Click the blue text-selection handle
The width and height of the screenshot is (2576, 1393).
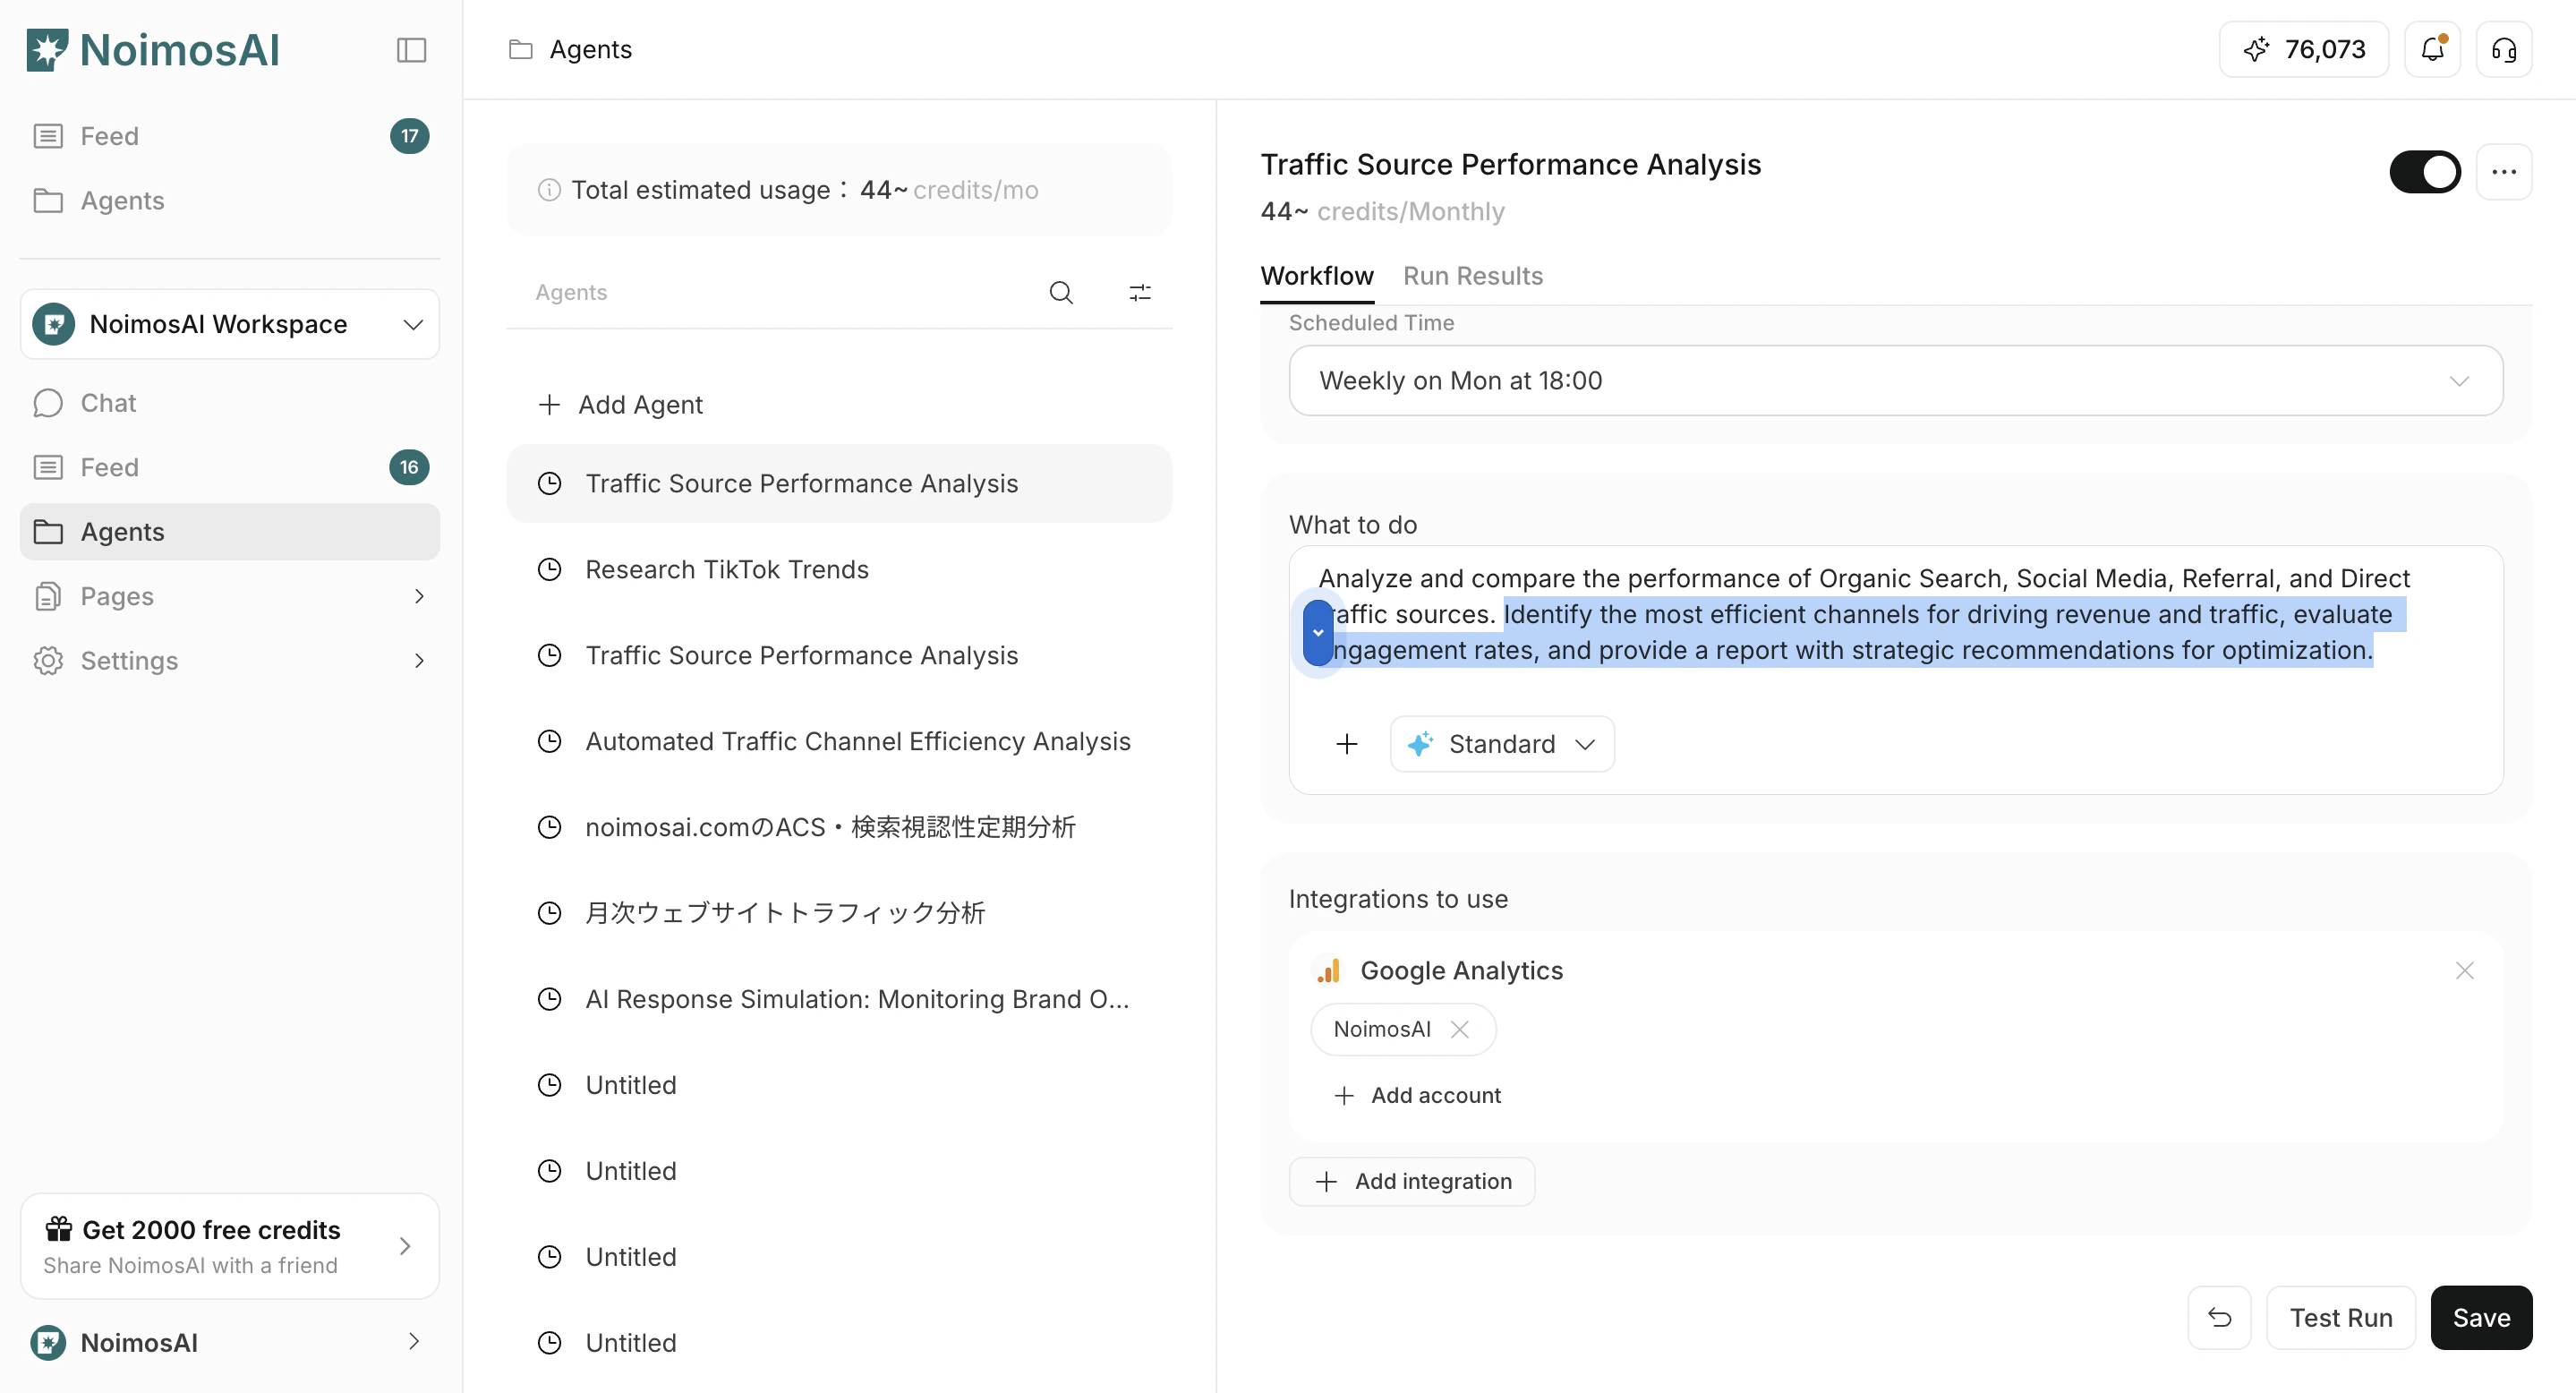(x=1318, y=633)
